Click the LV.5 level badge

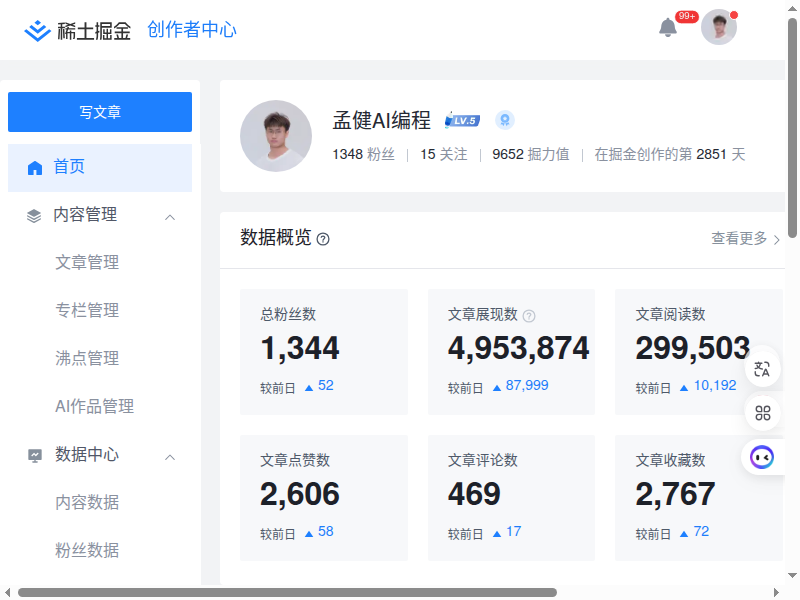point(463,121)
